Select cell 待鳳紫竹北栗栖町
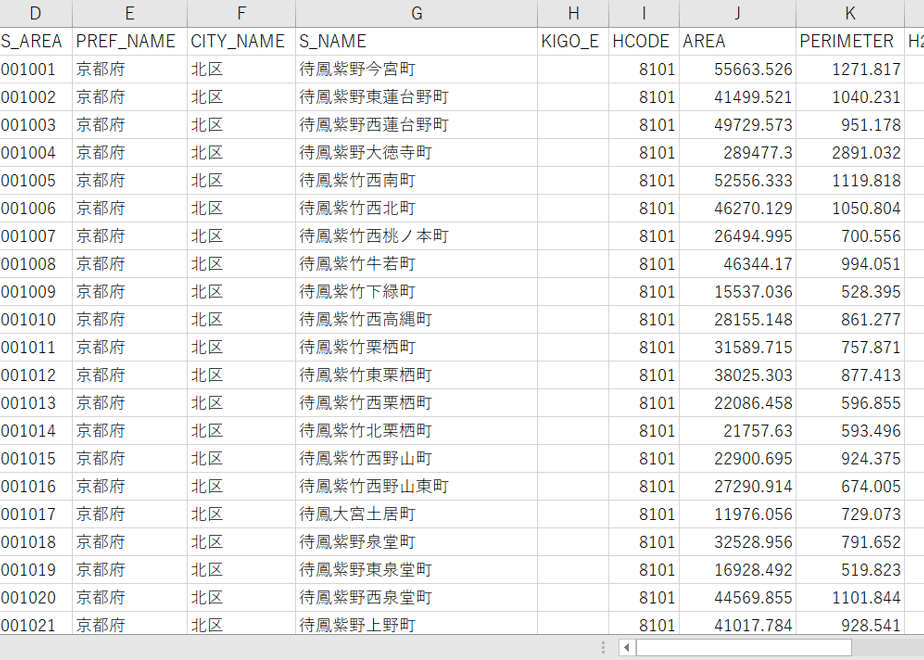Image resolution: width=924 pixels, height=660 pixels. (417, 431)
